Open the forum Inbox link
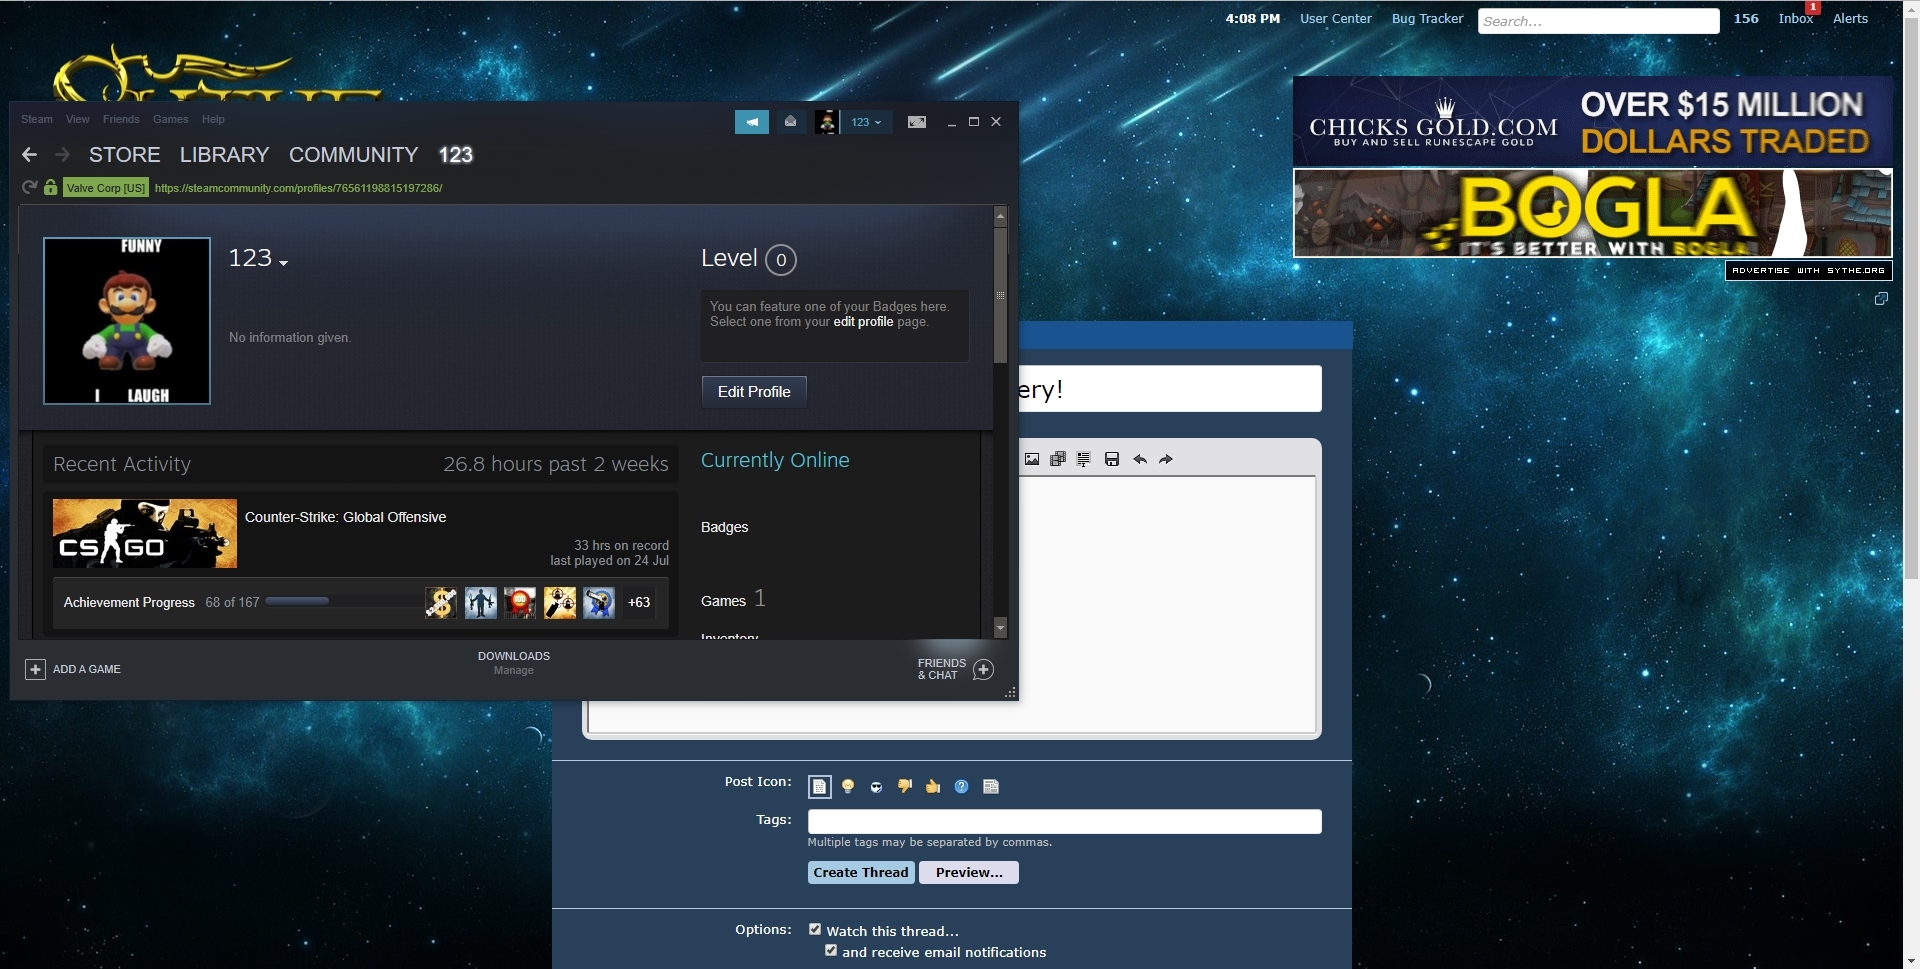Viewport: 1920px width, 969px height. point(1796,18)
